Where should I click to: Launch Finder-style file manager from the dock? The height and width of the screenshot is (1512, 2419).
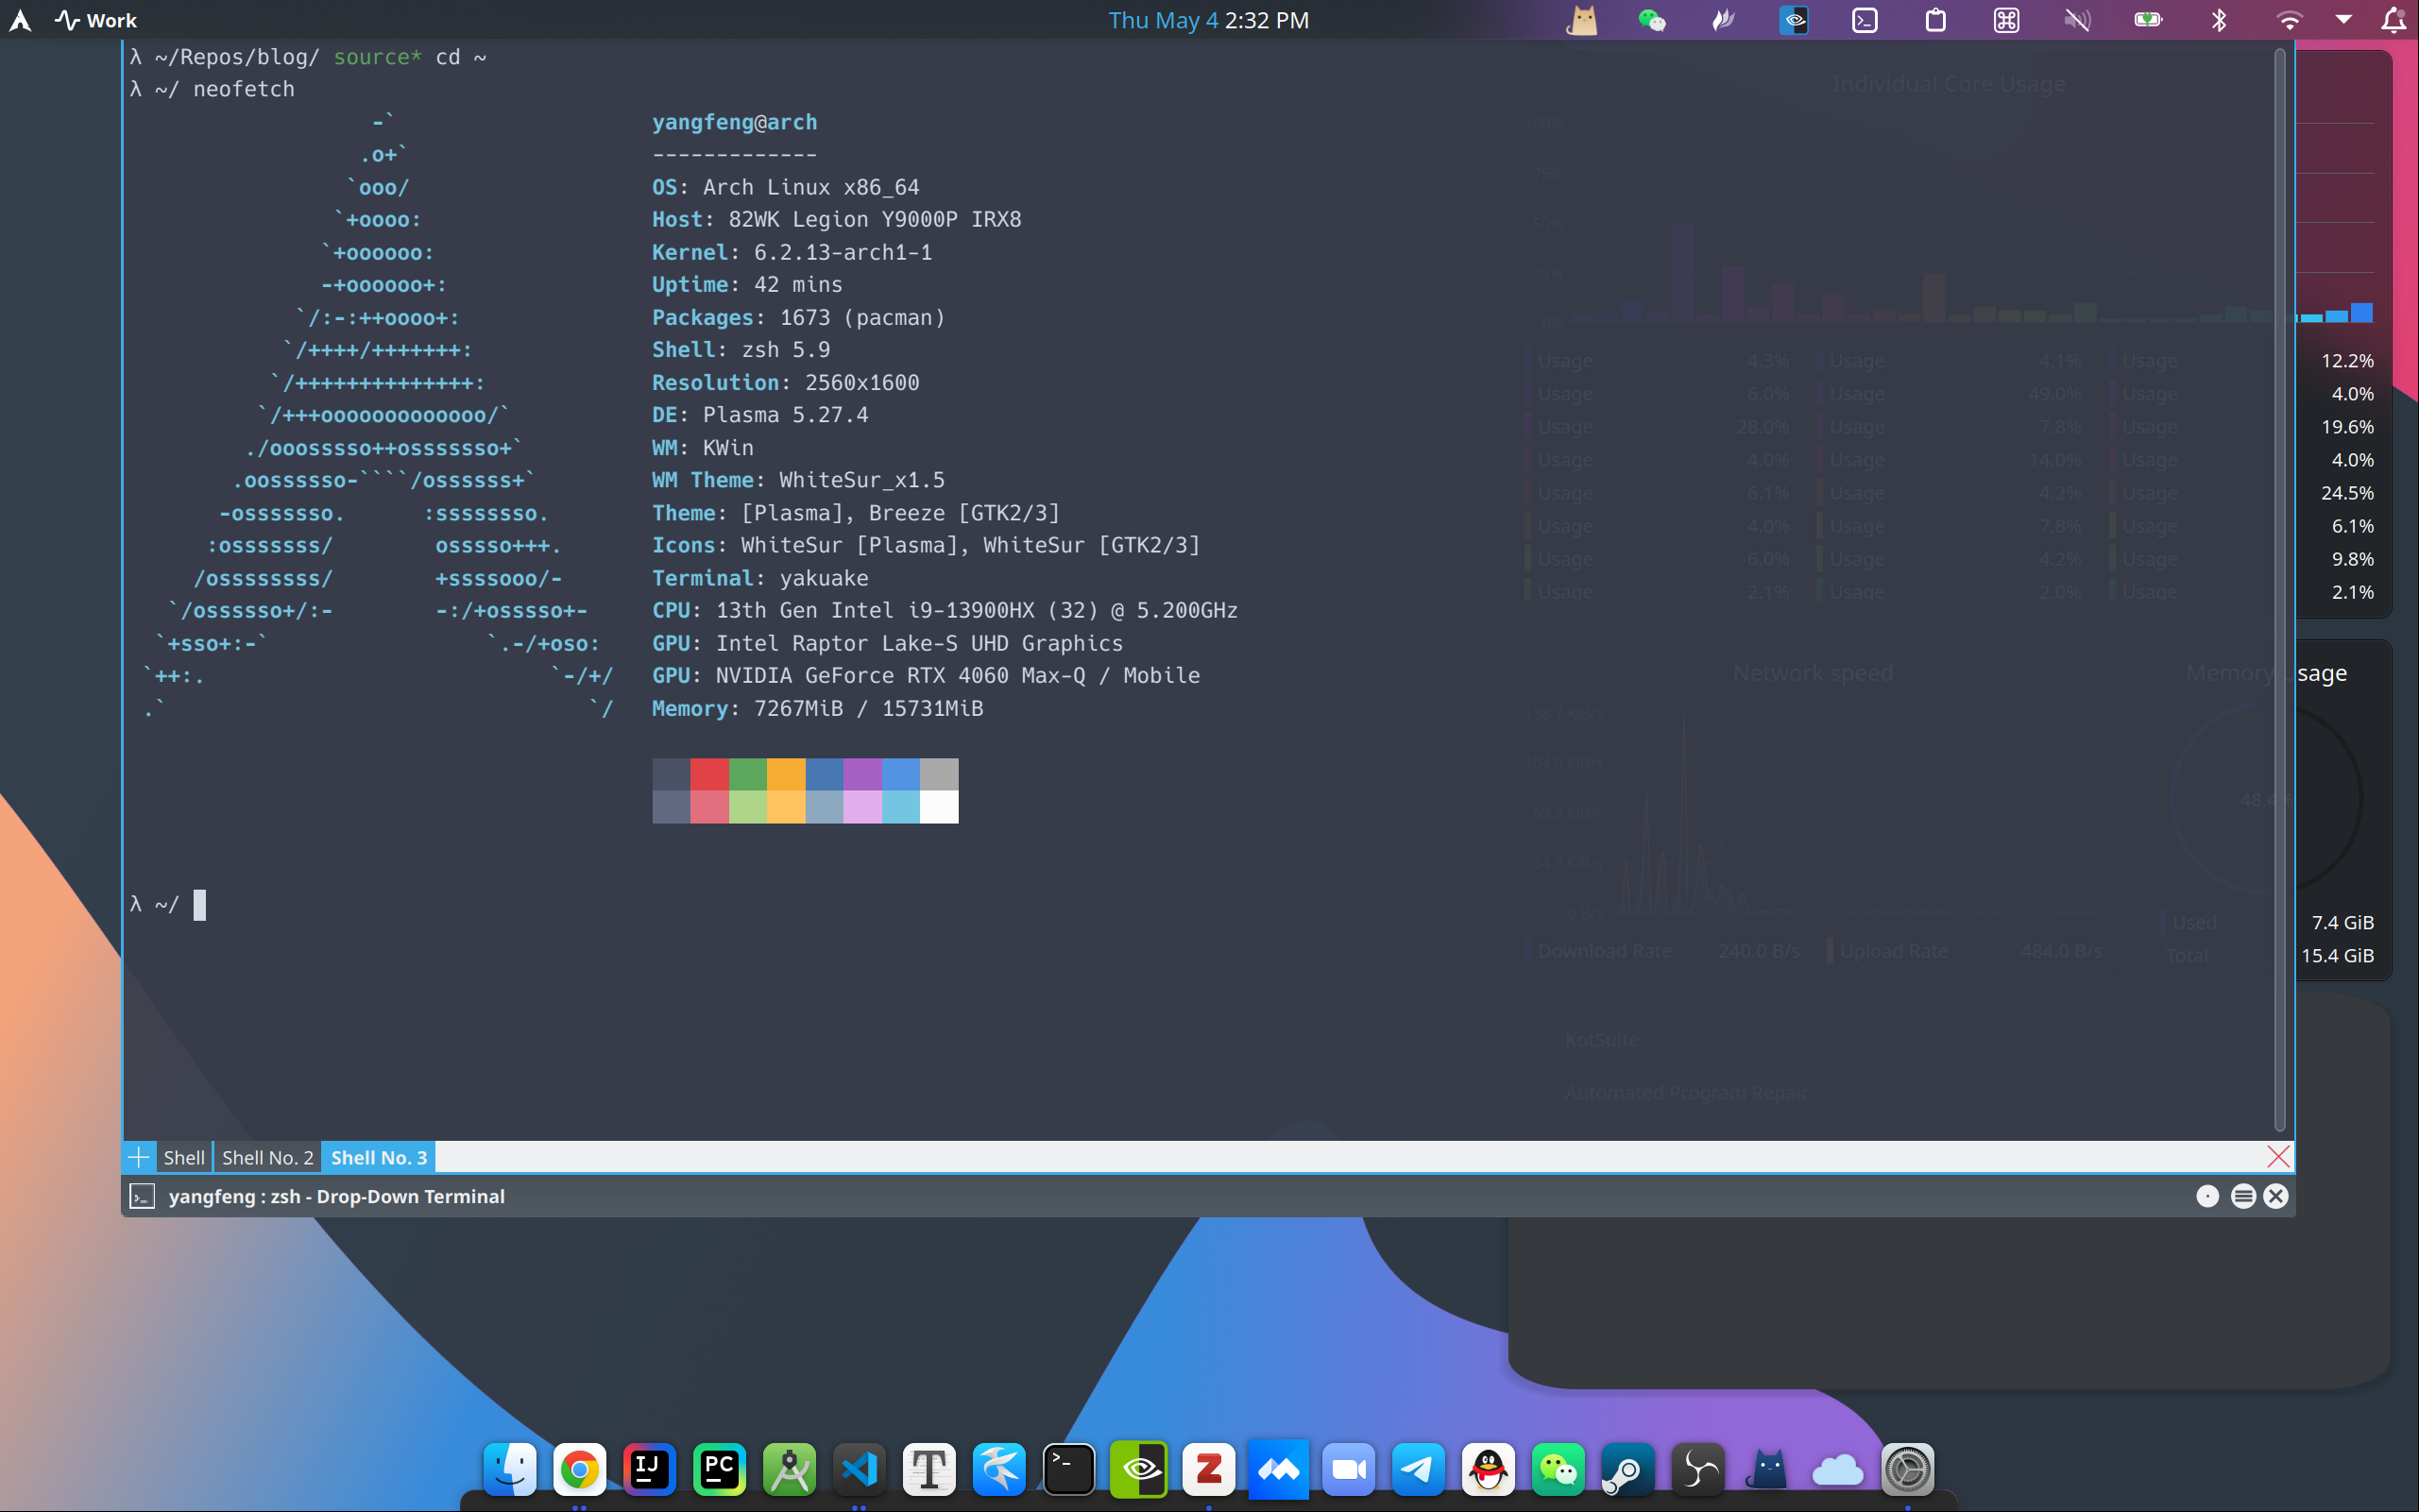point(510,1469)
